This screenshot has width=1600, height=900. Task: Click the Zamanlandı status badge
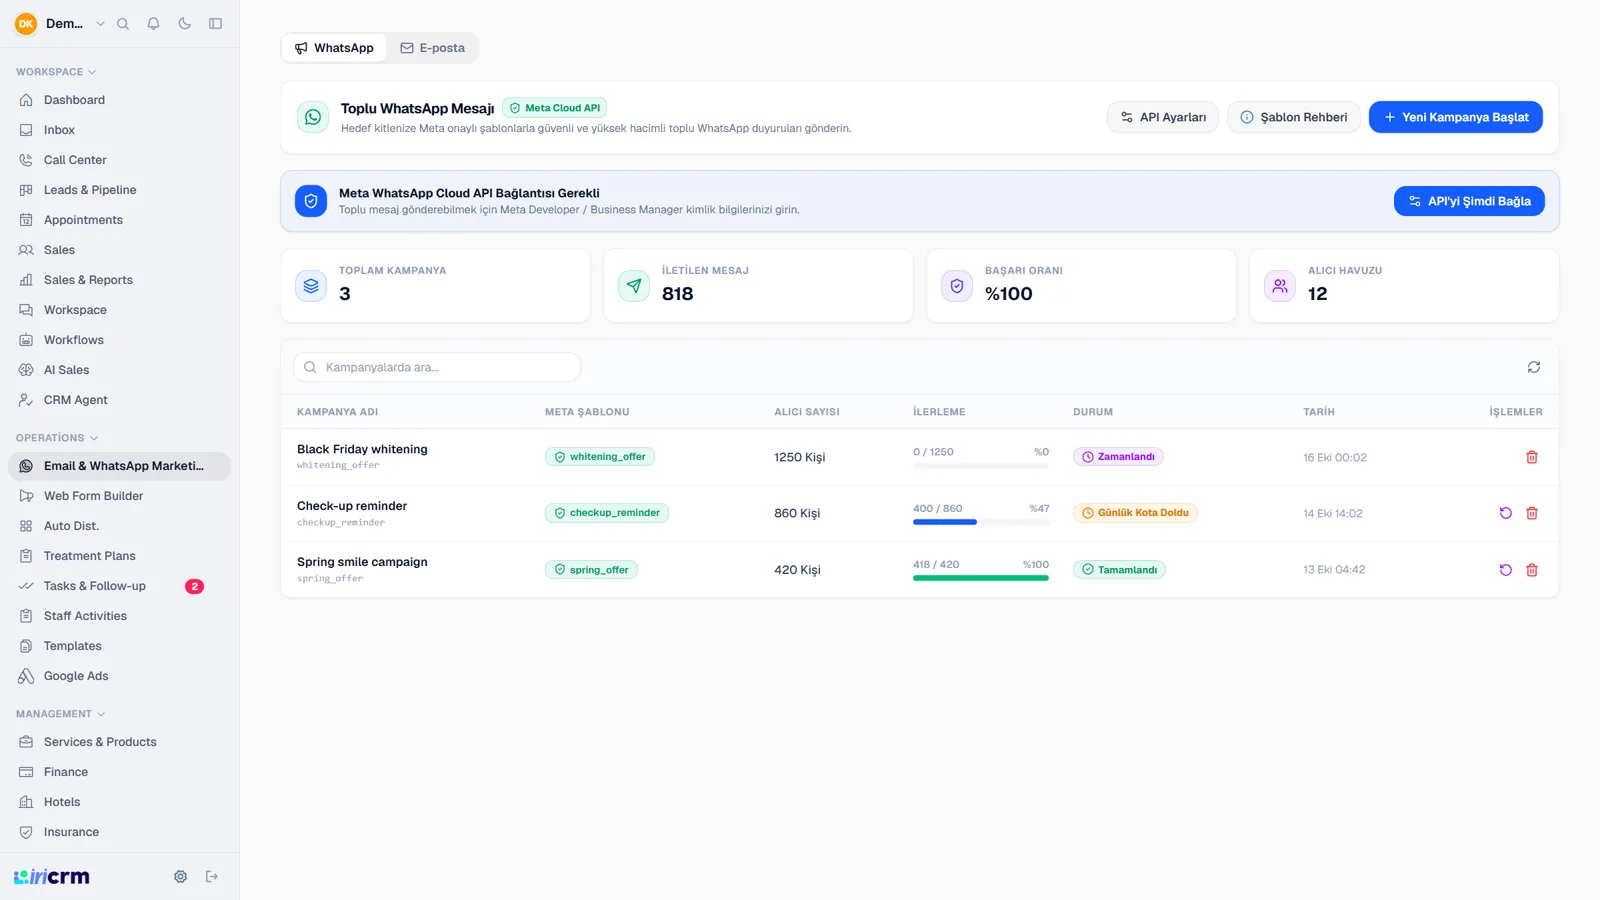click(x=1118, y=457)
